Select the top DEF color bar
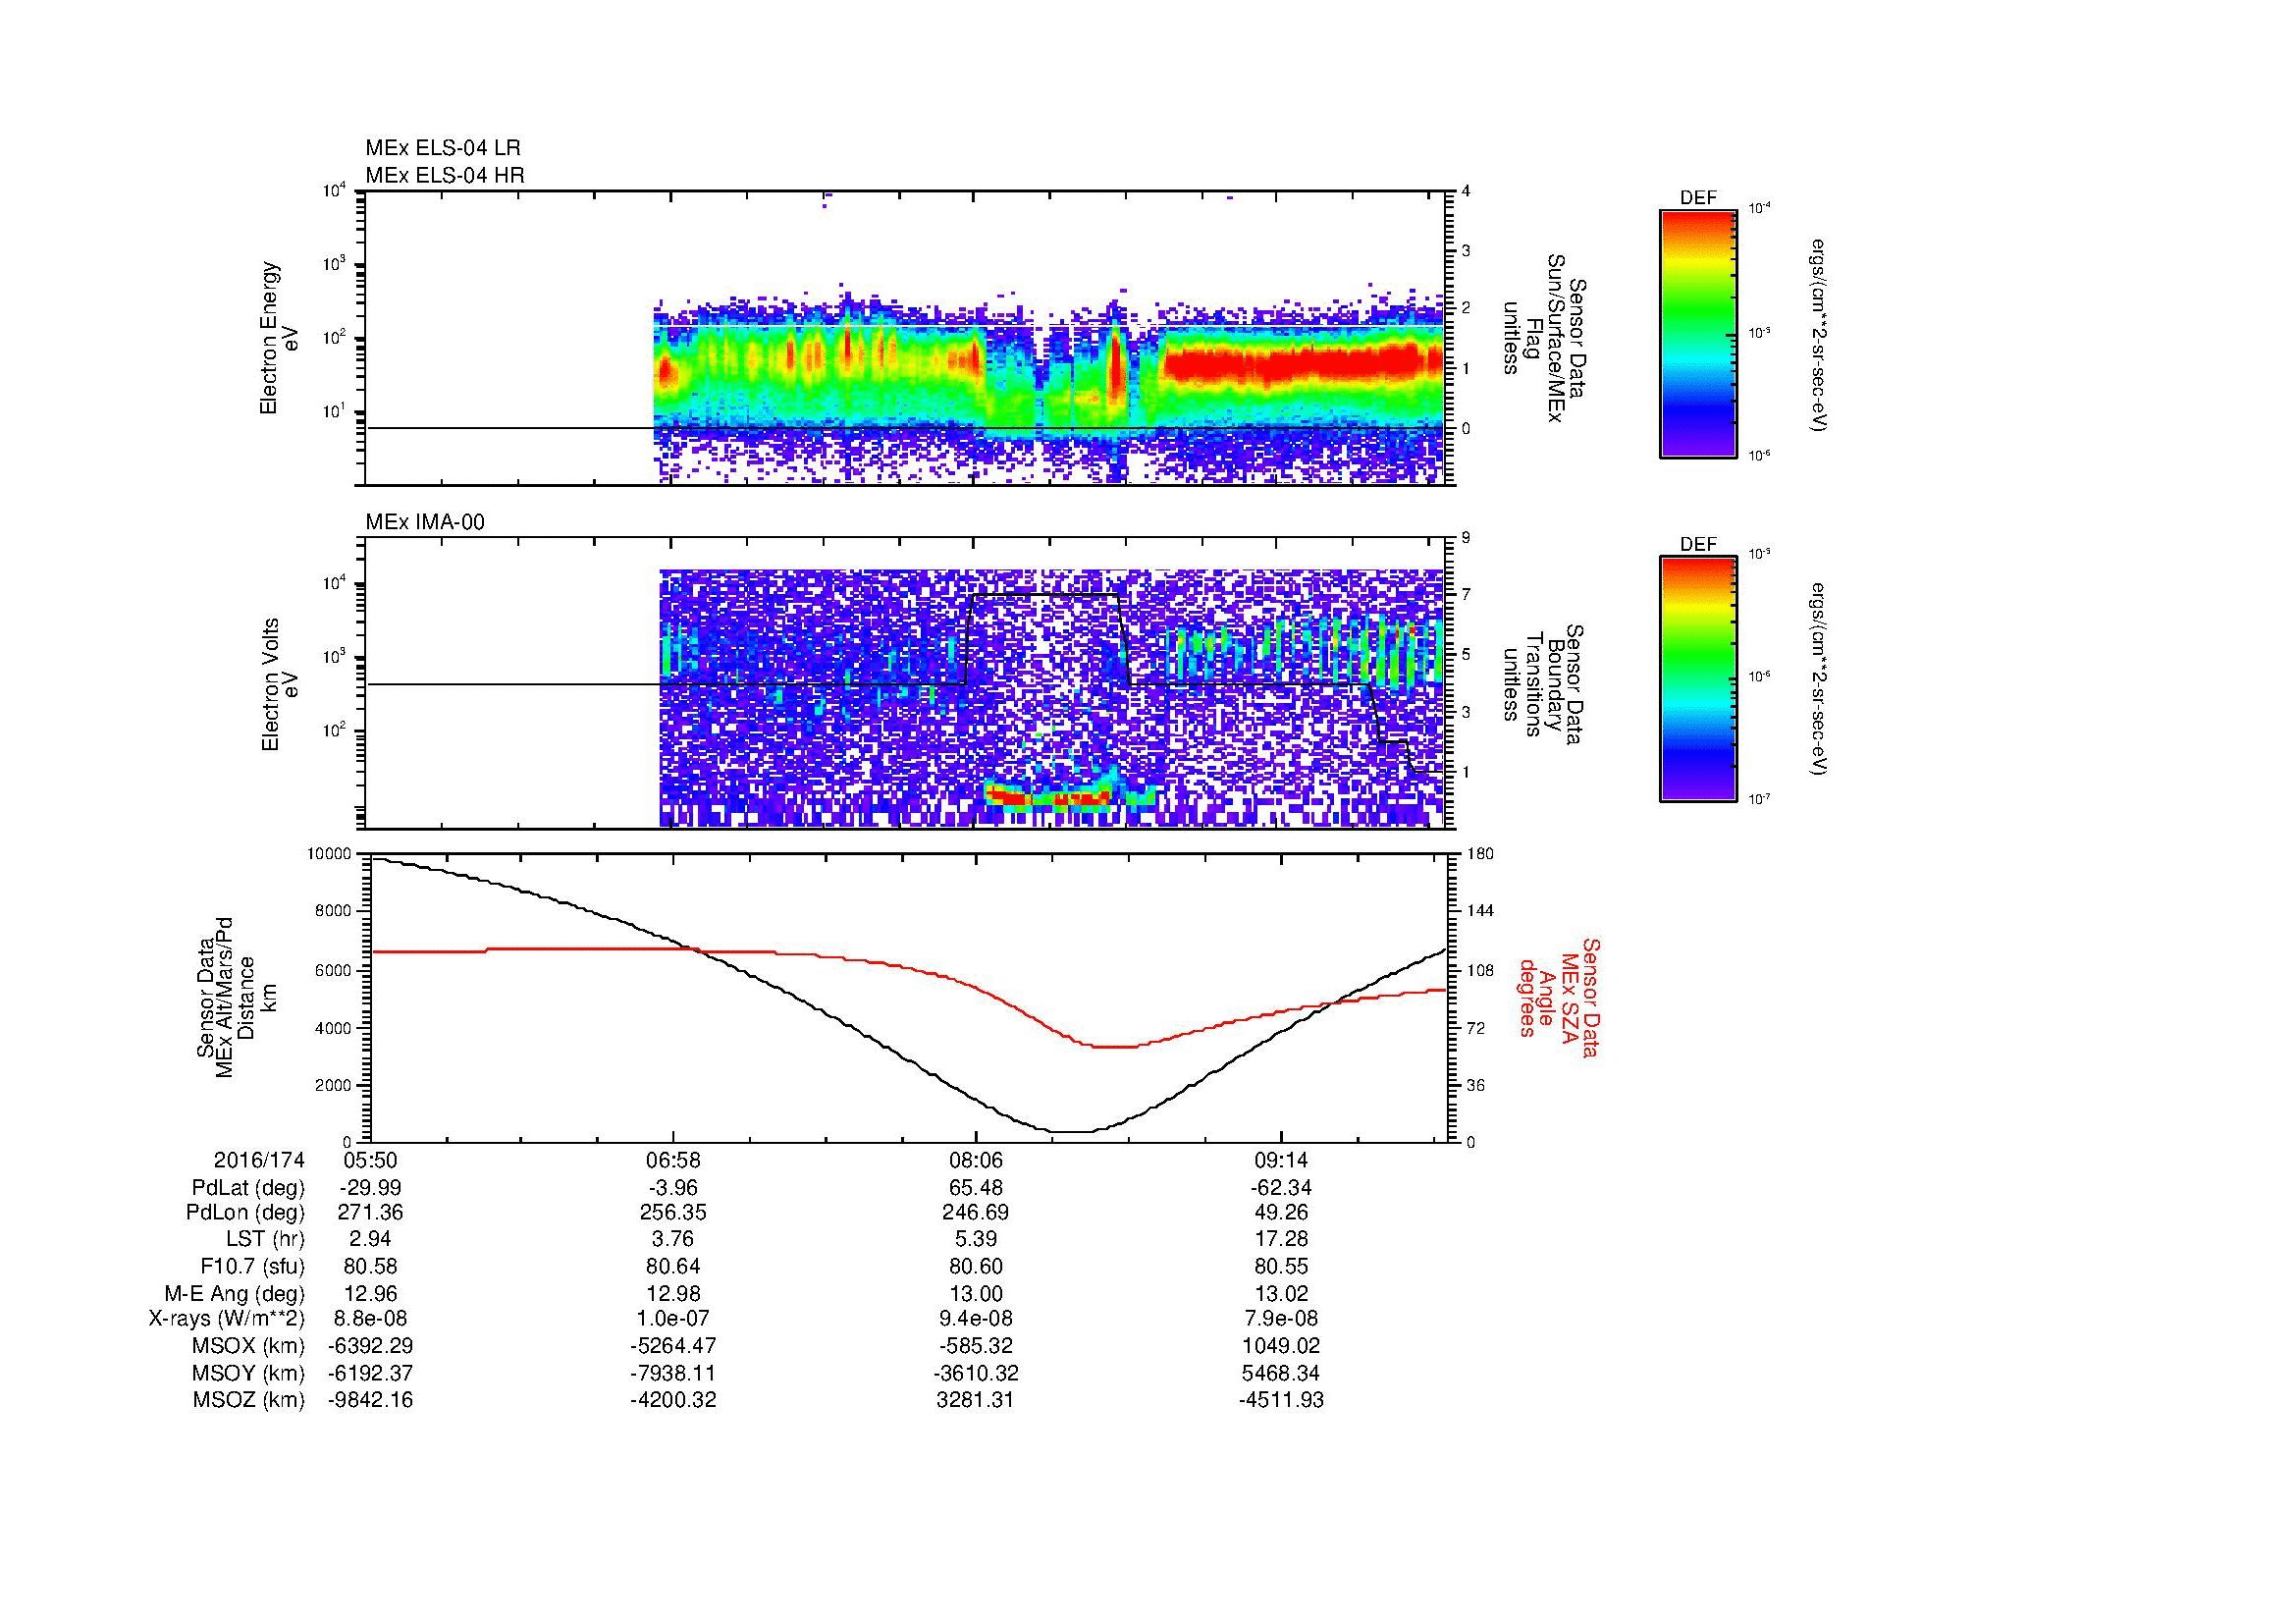This screenshot has height=1623, width=2296. tap(1698, 333)
